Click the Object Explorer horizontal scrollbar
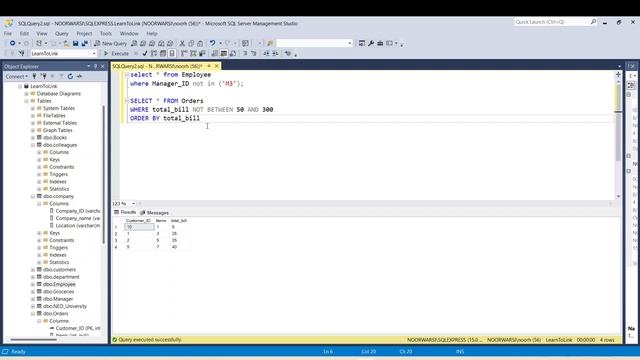This screenshot has height=360, width=640. pyautogui.click(x=33, y=340)
